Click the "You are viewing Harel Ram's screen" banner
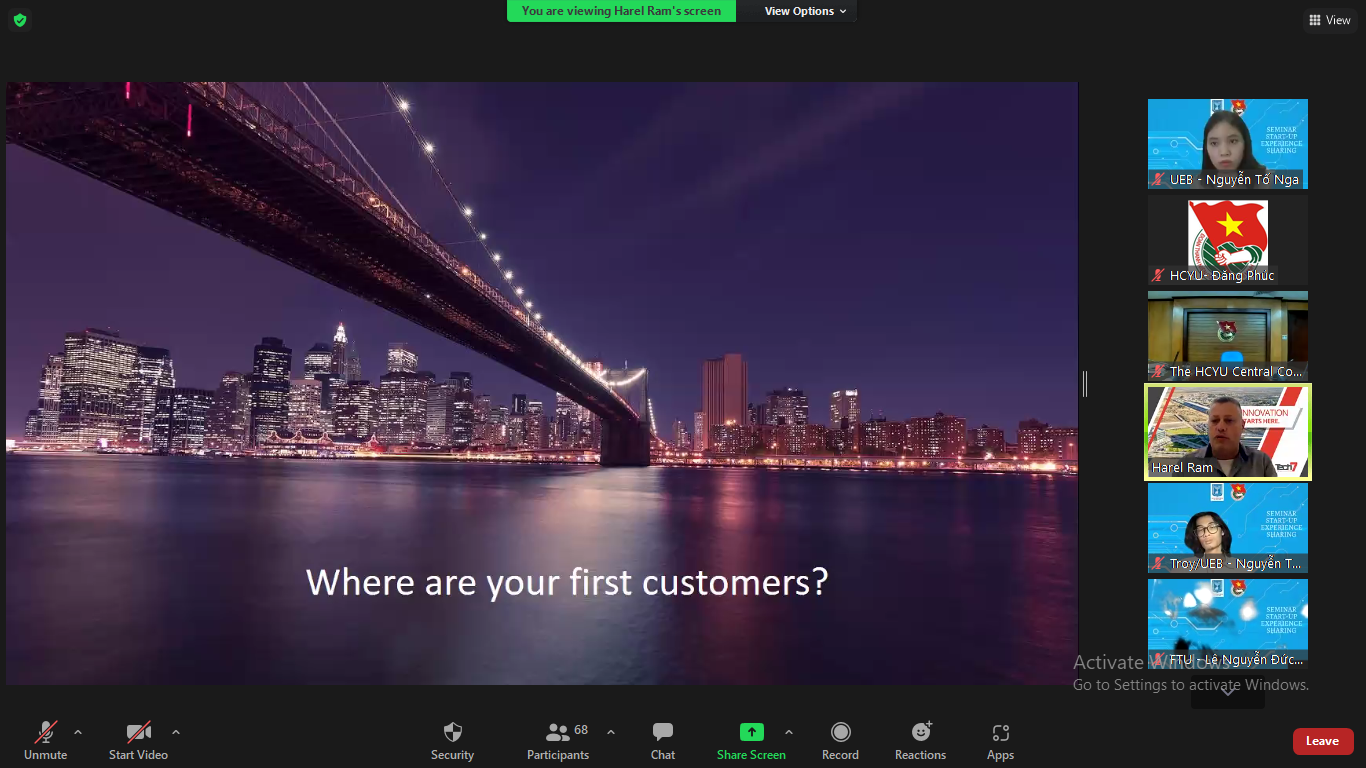 coord(621,11)
